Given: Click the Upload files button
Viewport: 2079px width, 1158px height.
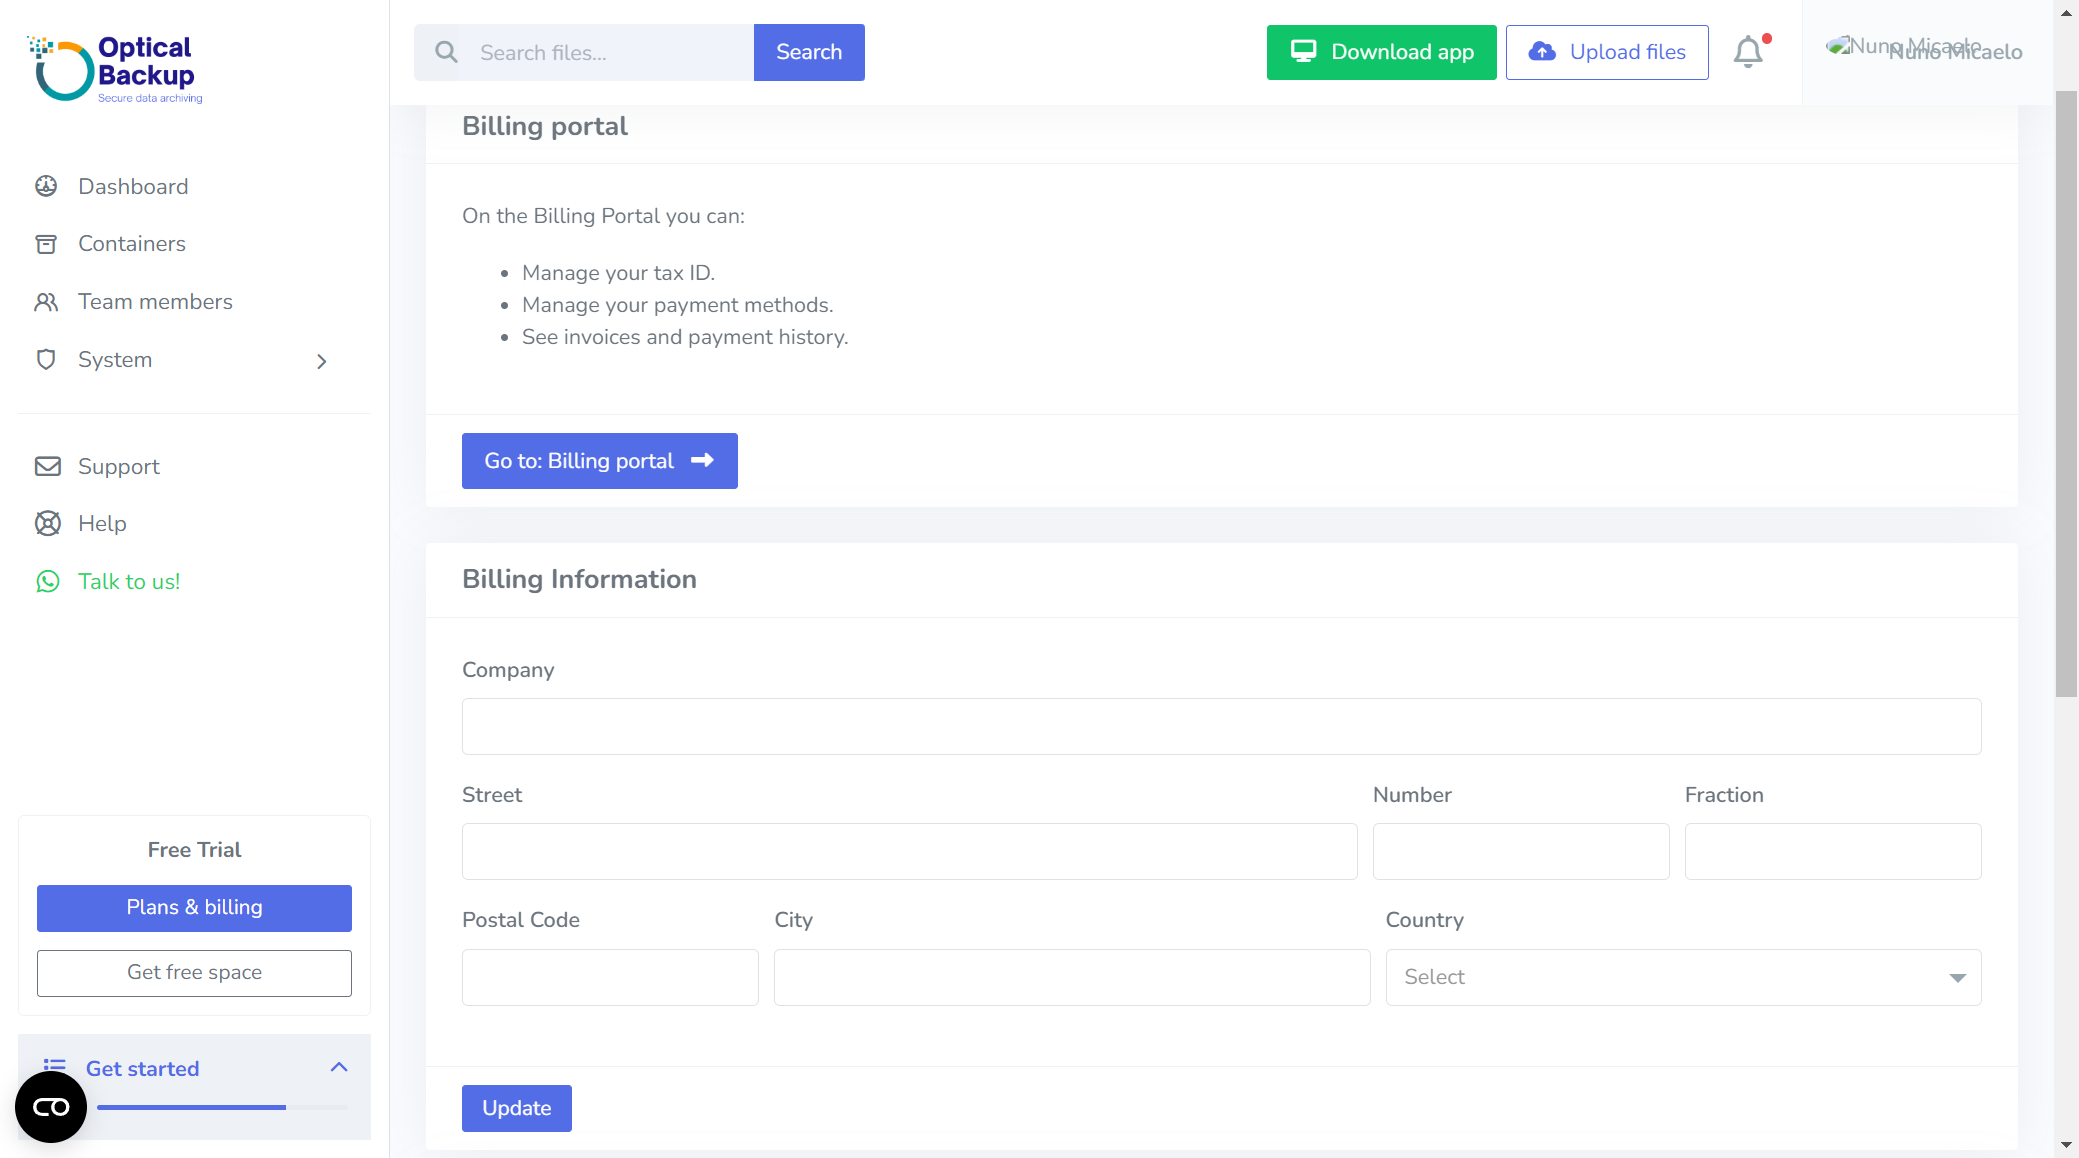Looking at the screenshot, I should click(x=1607, y=52).
